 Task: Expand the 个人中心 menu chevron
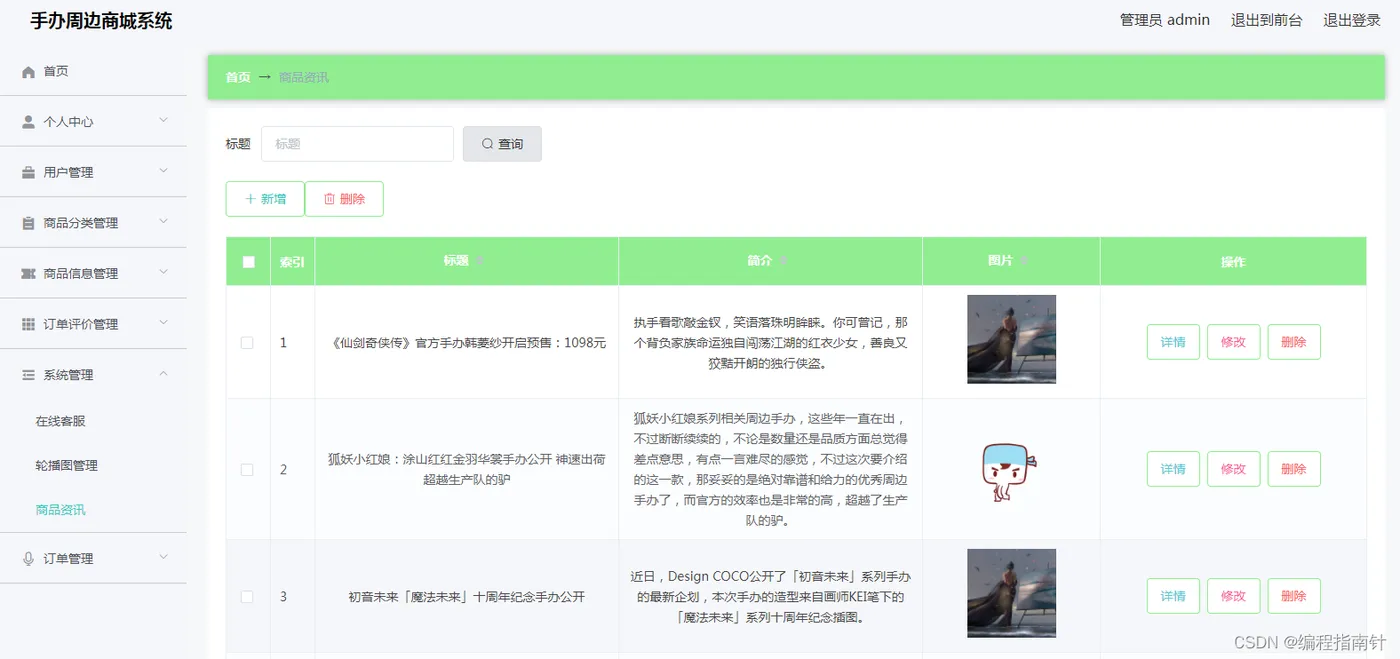click(164, 121)
